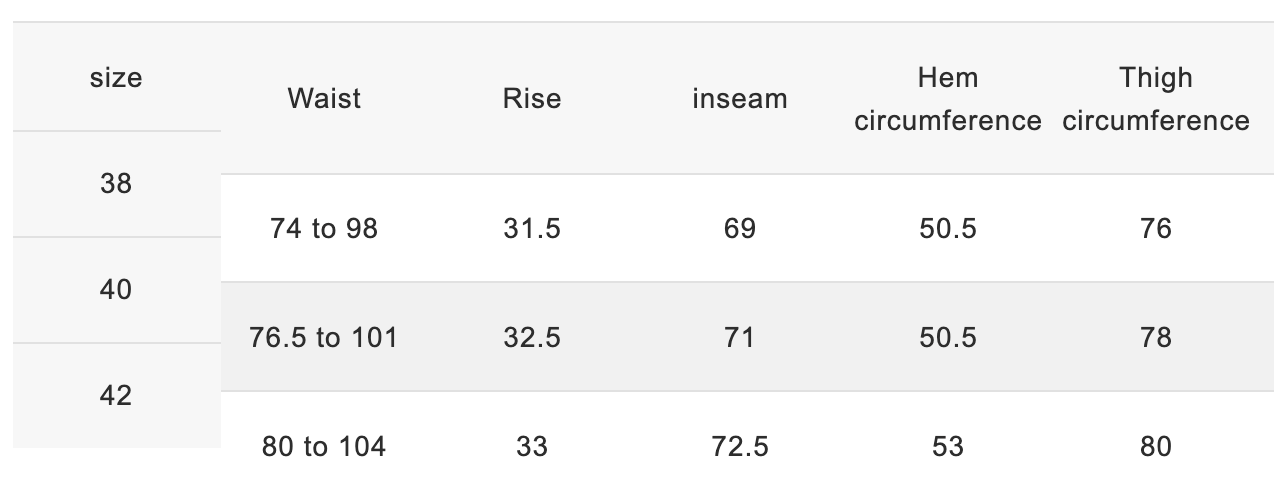
Task: Click the 32.5 rise cell
Action: pyautogui.click(x=532, y=337)
